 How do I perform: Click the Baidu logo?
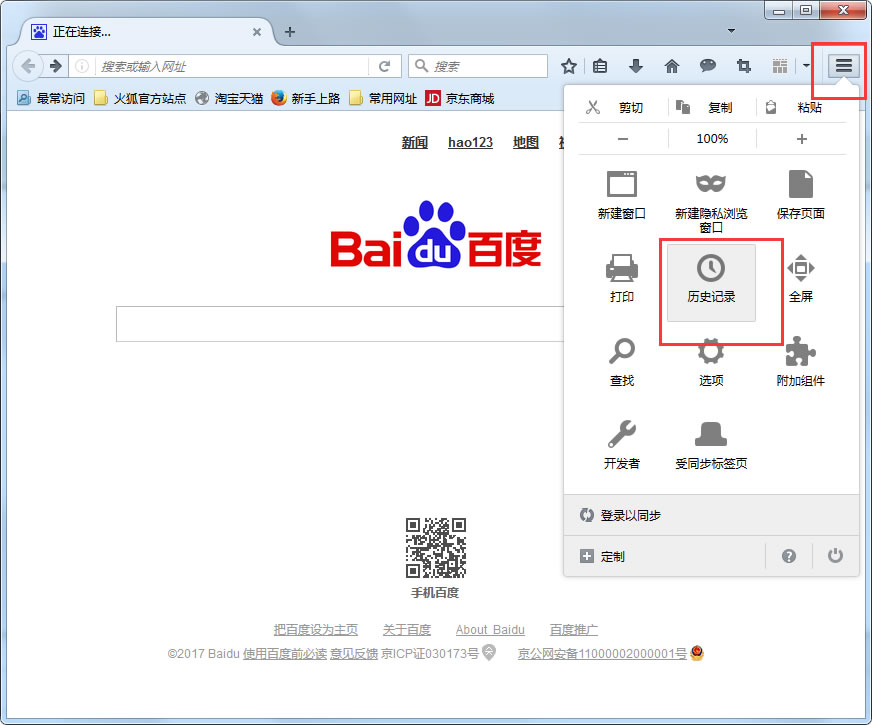click(x=436, y=235)
